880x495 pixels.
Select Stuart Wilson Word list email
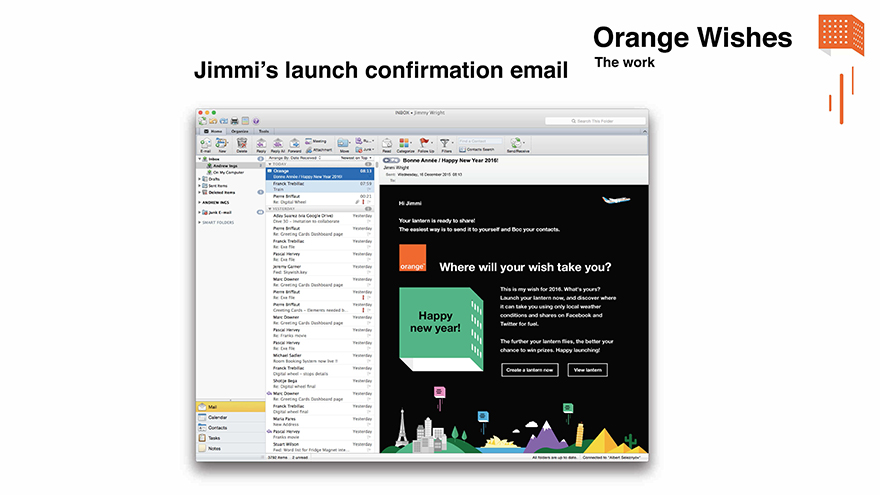coord(320,447)
